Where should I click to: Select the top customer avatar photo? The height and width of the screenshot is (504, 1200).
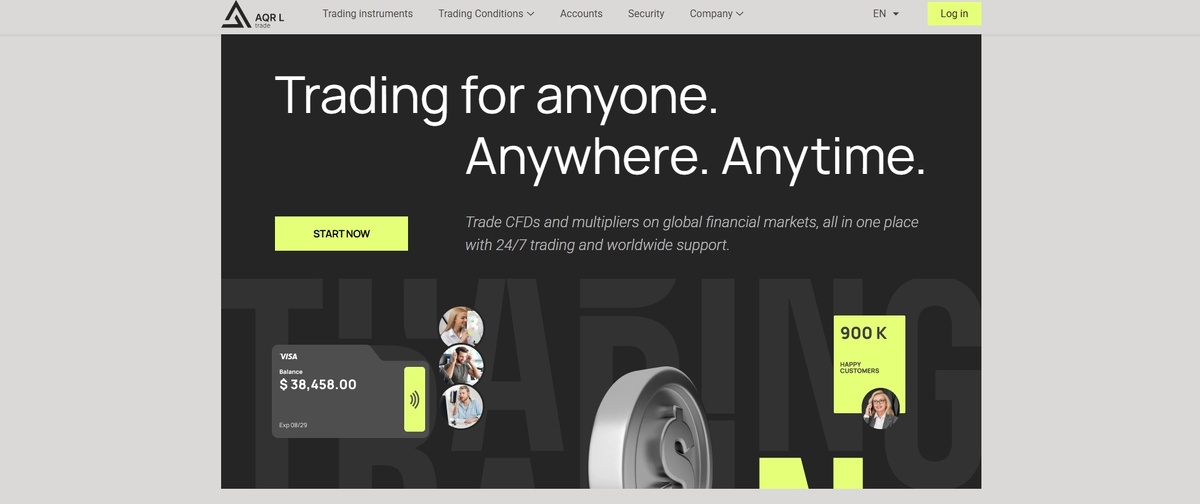pos(461,327)
